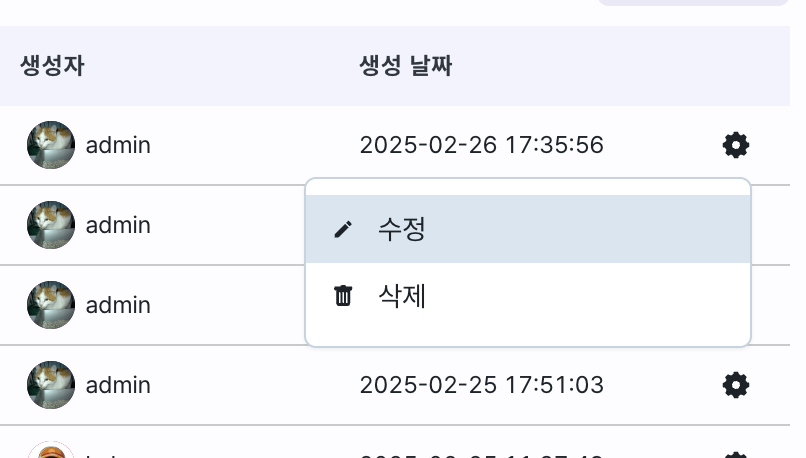Image resolution: width=806 pixels, height=458 pixels.
Task: Select the 2025-02-25 17:51:03 date cell
Action: point(482,385)
